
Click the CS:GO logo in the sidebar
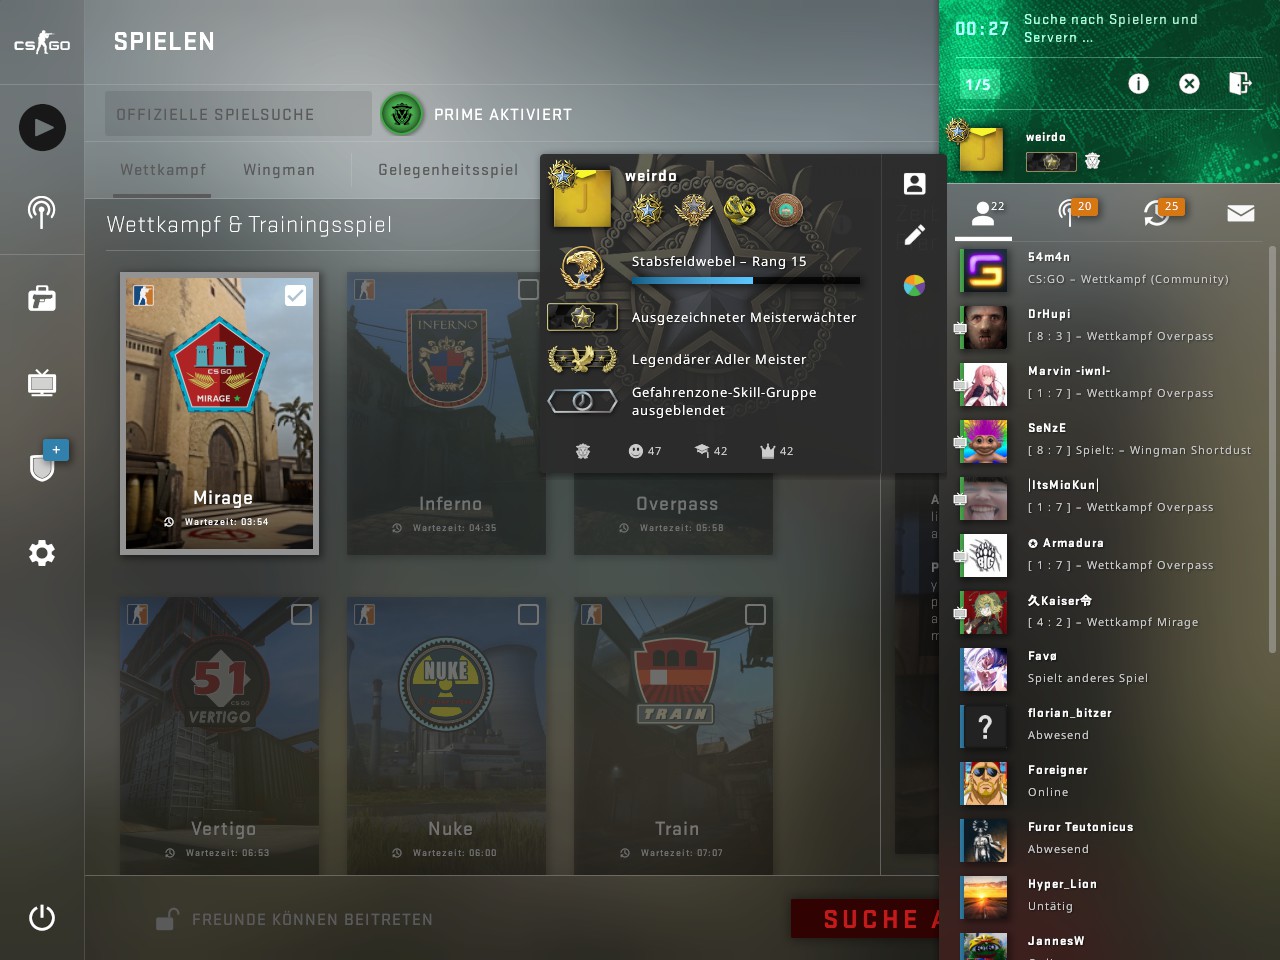(x=42, y=43)
